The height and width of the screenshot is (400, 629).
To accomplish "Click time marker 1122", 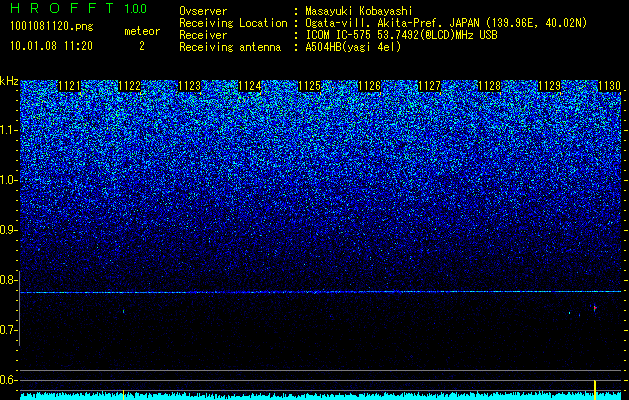I will tap(130, 86).
